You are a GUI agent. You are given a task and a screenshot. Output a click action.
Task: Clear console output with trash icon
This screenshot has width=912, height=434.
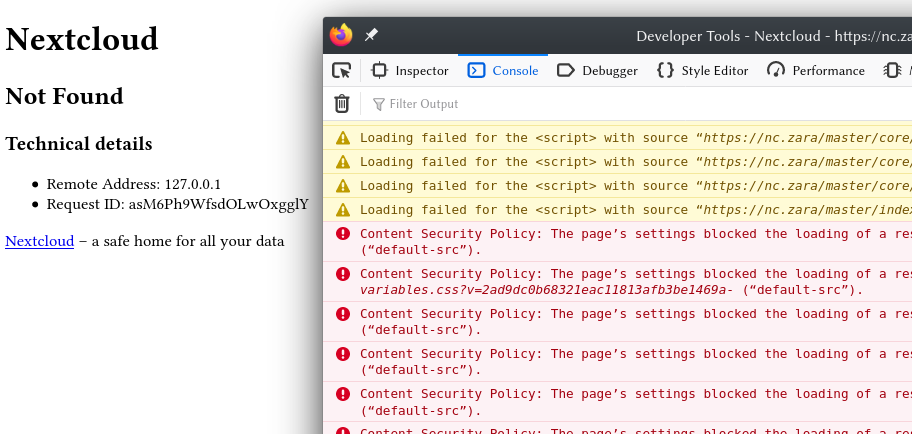pos(342,104)
